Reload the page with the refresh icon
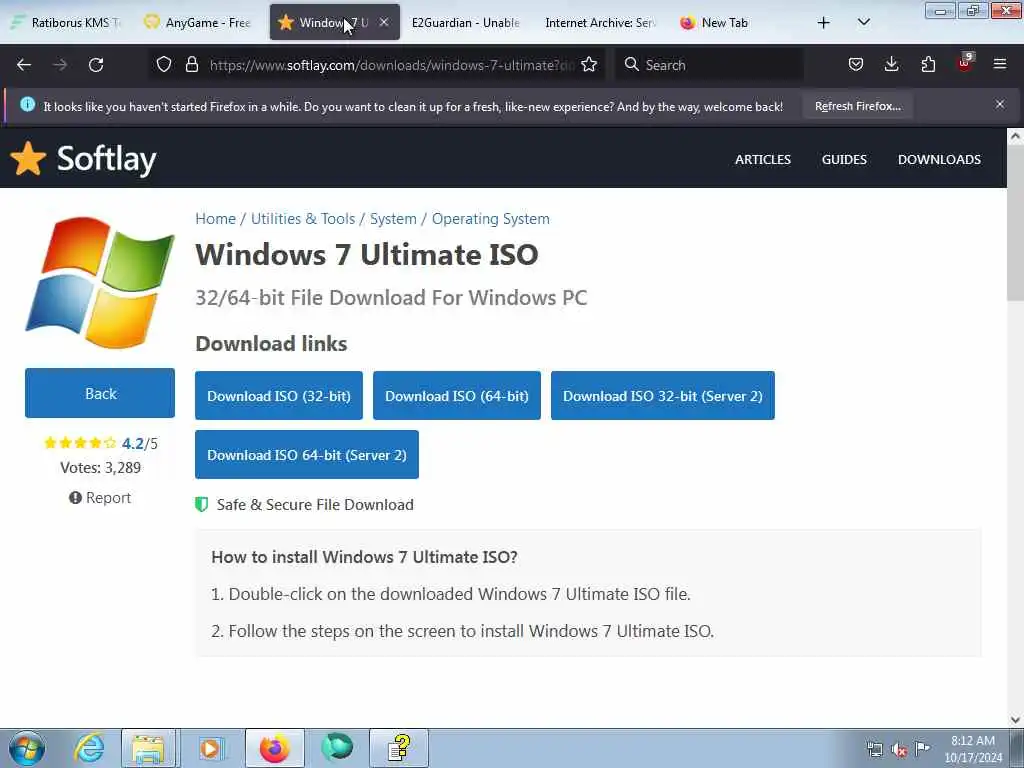The image size is (1024, 768). coord(96,65)
